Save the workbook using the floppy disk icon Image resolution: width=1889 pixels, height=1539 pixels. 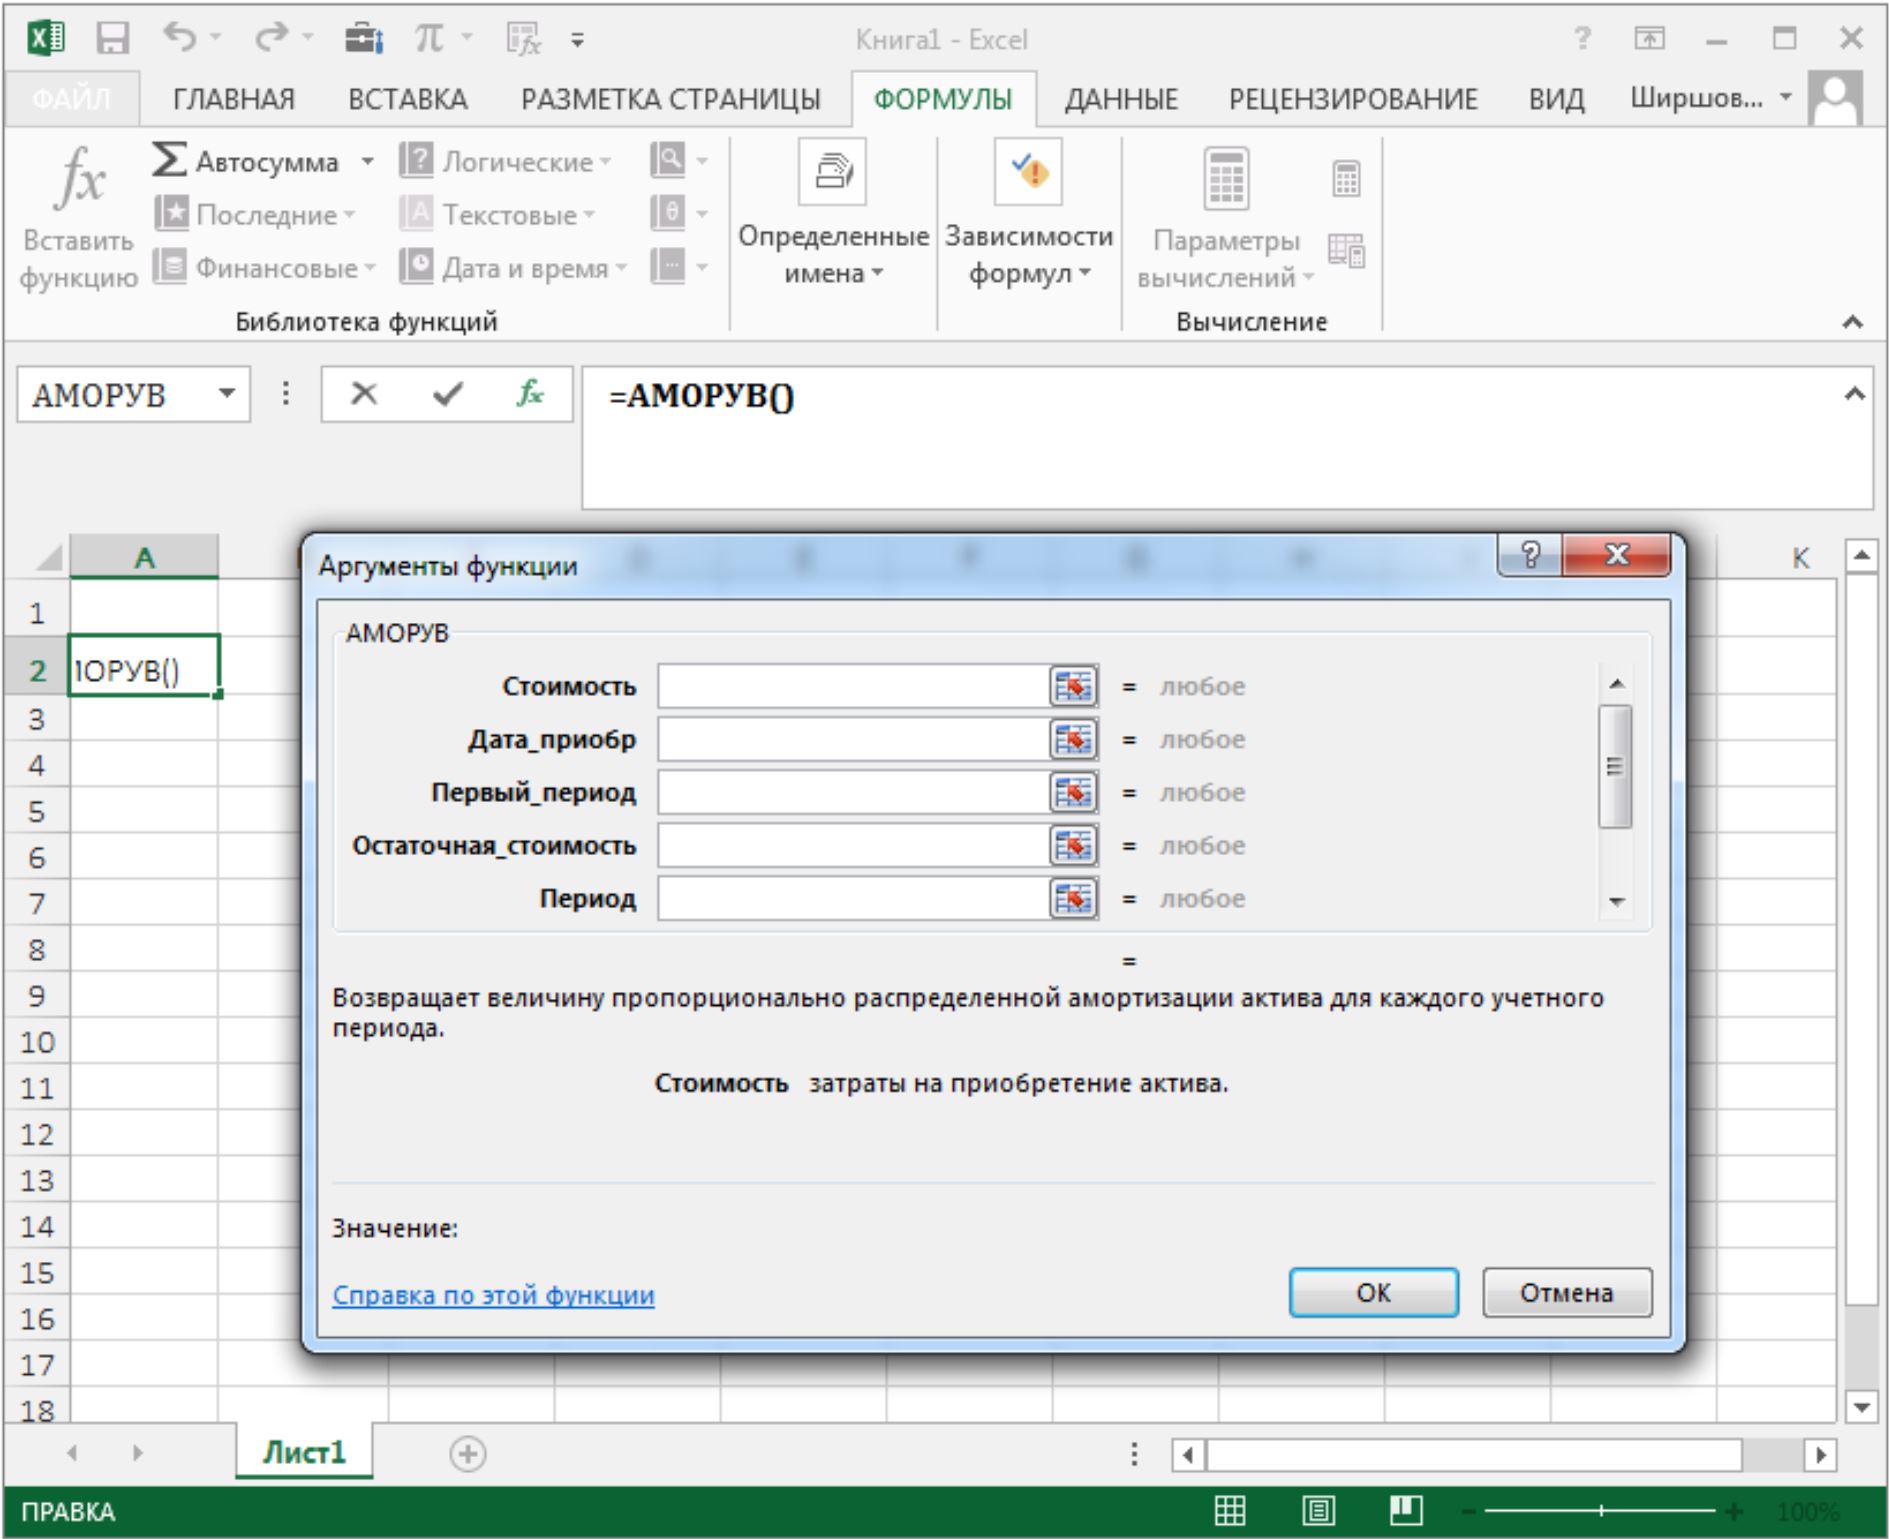(112, 39)
